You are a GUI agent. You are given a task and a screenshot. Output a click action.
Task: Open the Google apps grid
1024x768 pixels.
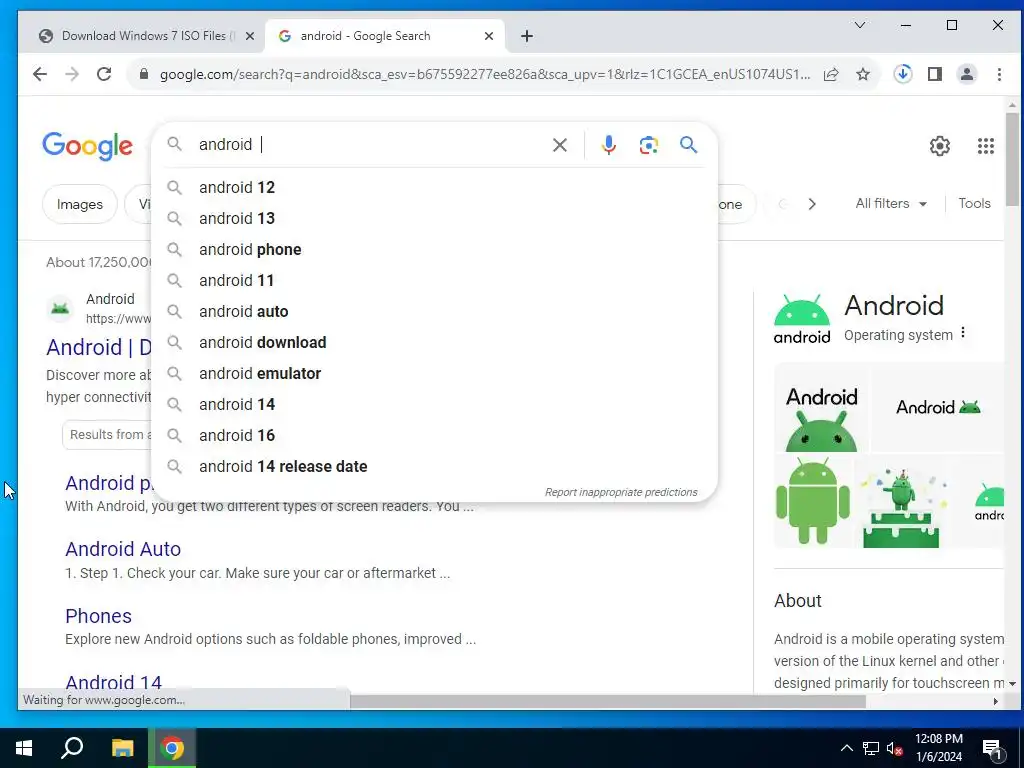tap(985, 146)
